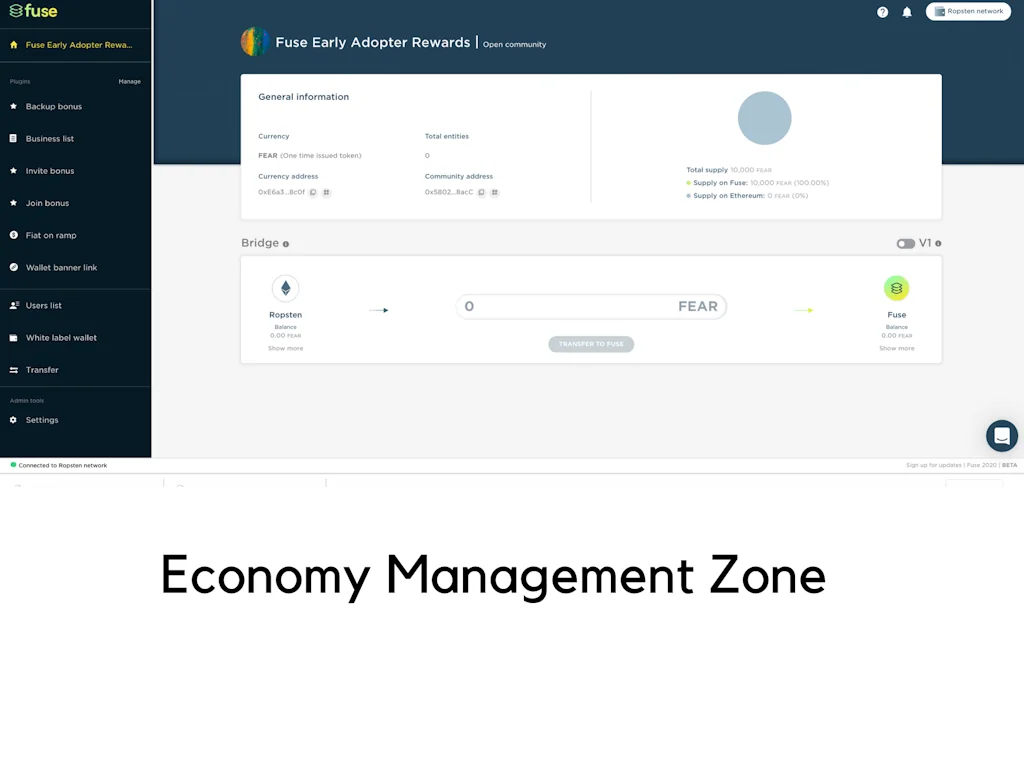1024x768 pixels.
Task: Click the FEAR currency name text
Action: 268,155
